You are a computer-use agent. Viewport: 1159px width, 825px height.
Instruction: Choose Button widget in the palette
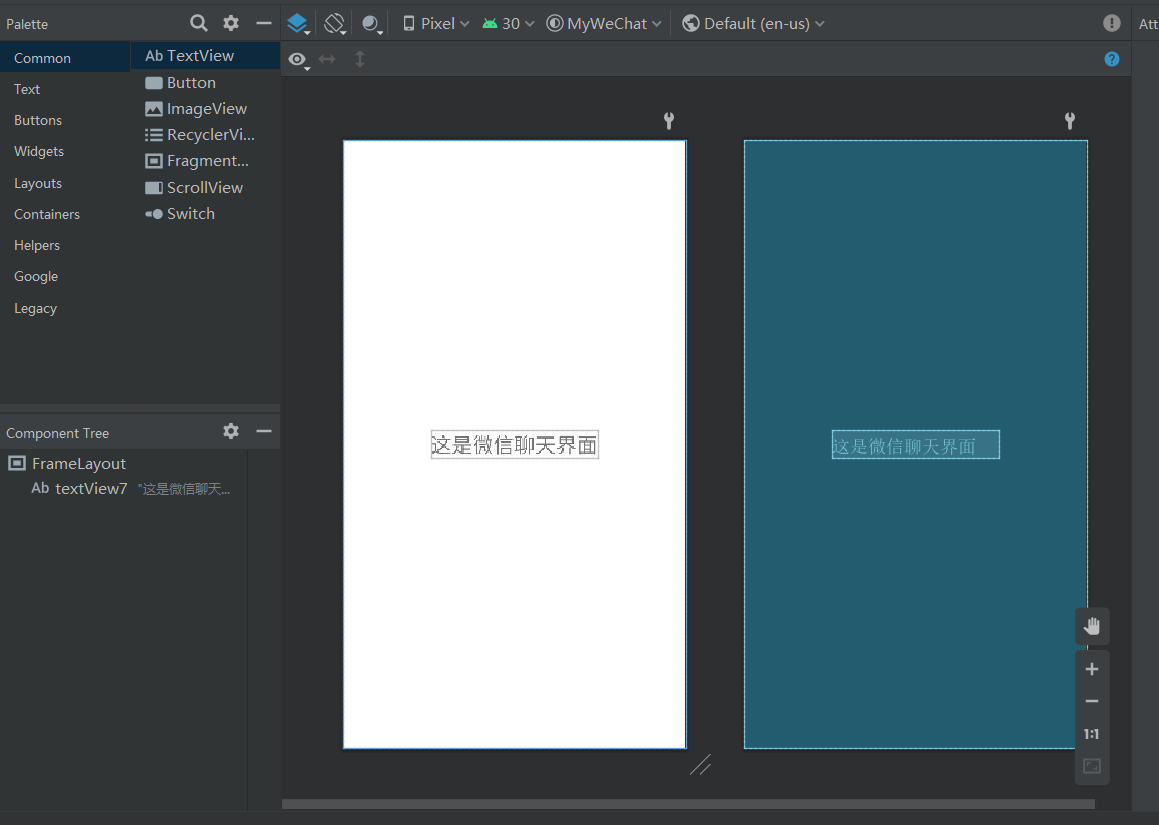coord(205,82)
